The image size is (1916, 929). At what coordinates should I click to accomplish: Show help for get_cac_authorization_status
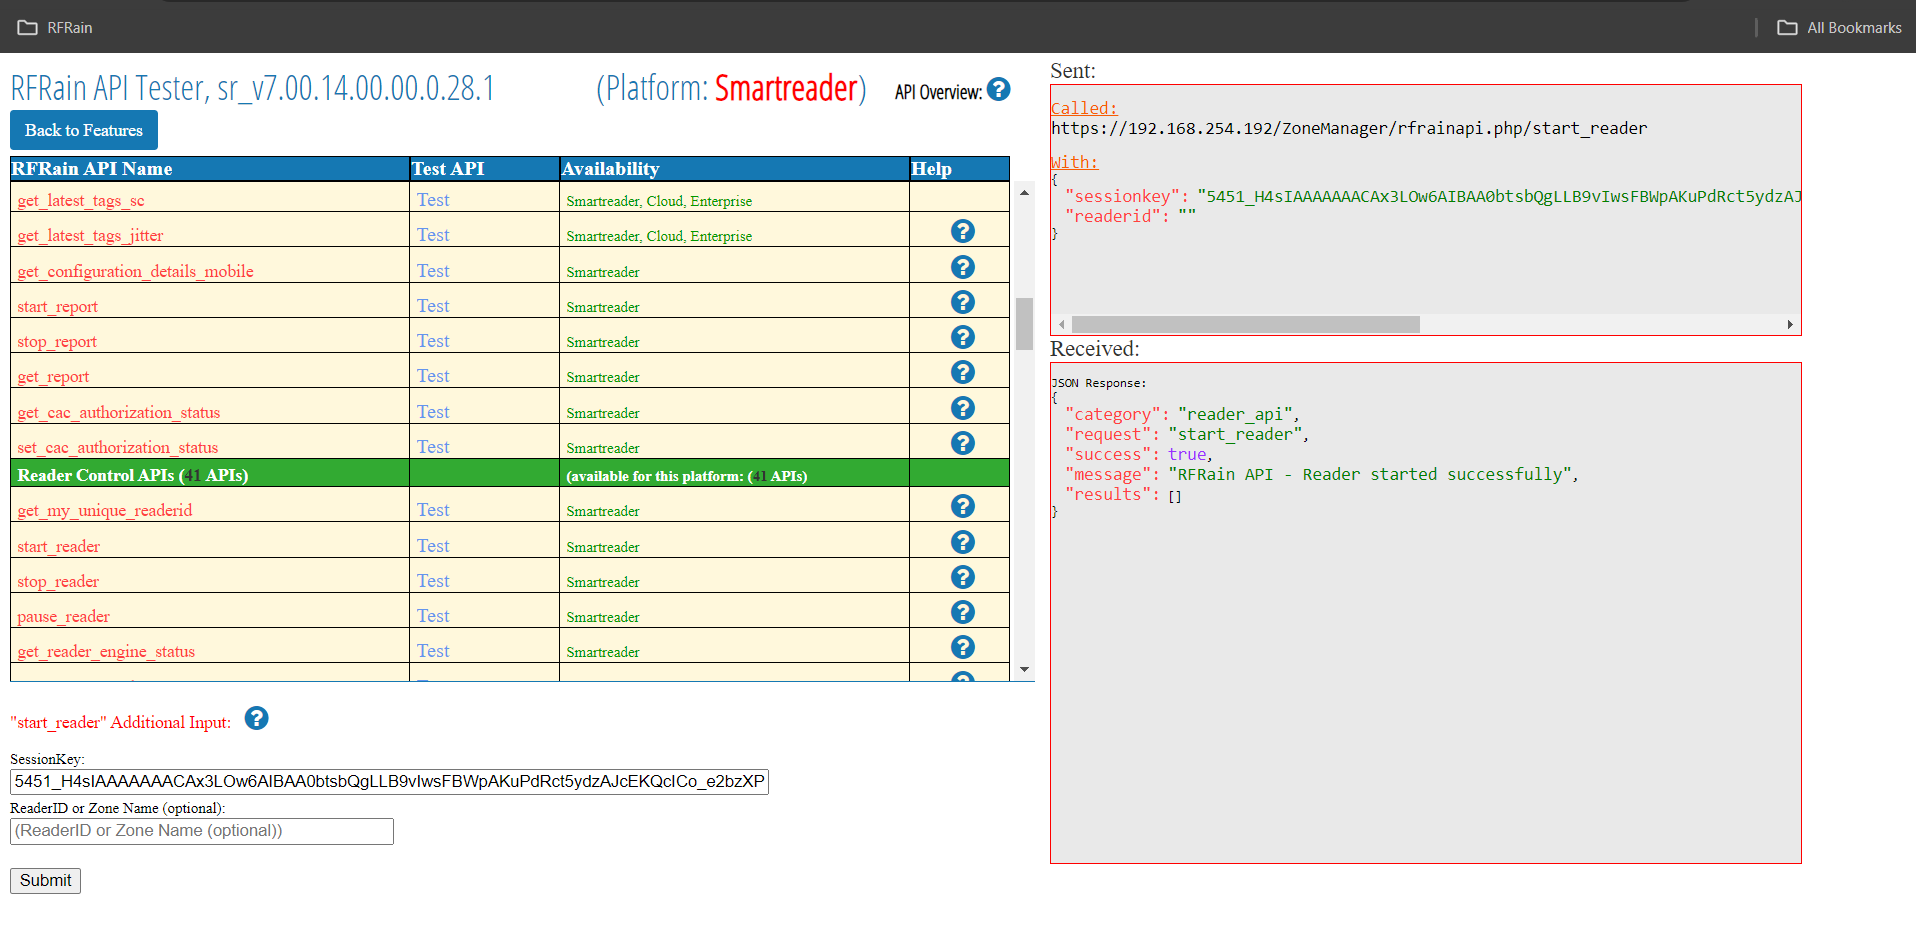coord(962,408)
